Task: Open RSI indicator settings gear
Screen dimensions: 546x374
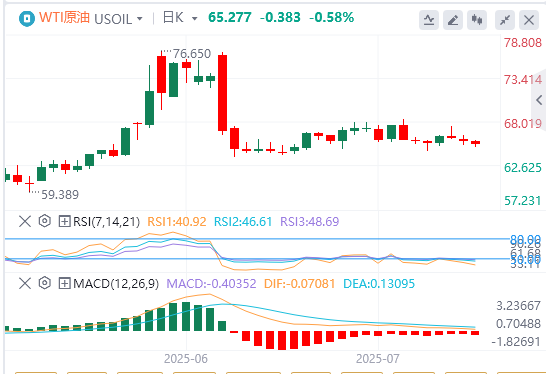Action: (x=45, y=221)
